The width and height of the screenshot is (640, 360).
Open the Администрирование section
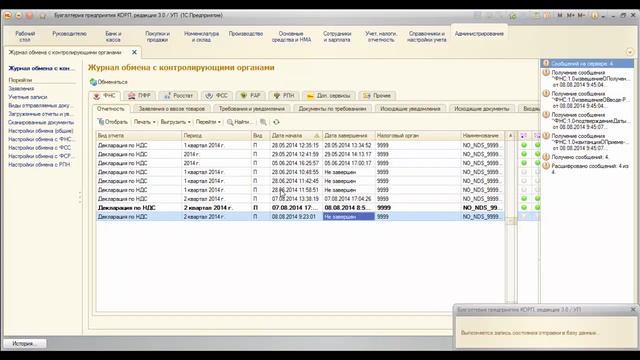tap(479, 34)
